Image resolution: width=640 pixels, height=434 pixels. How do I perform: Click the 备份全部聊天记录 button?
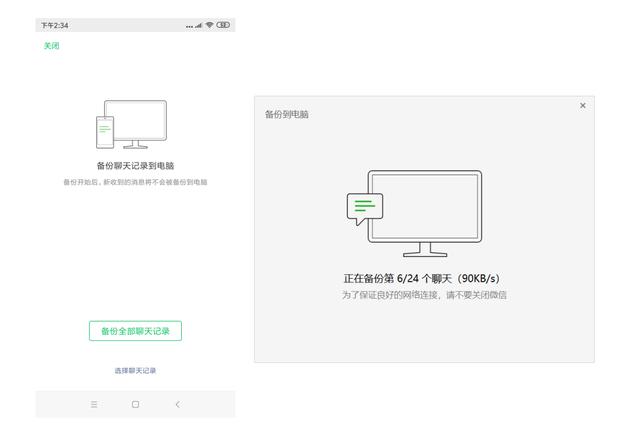pyautogui.click(x=135, y=331)
